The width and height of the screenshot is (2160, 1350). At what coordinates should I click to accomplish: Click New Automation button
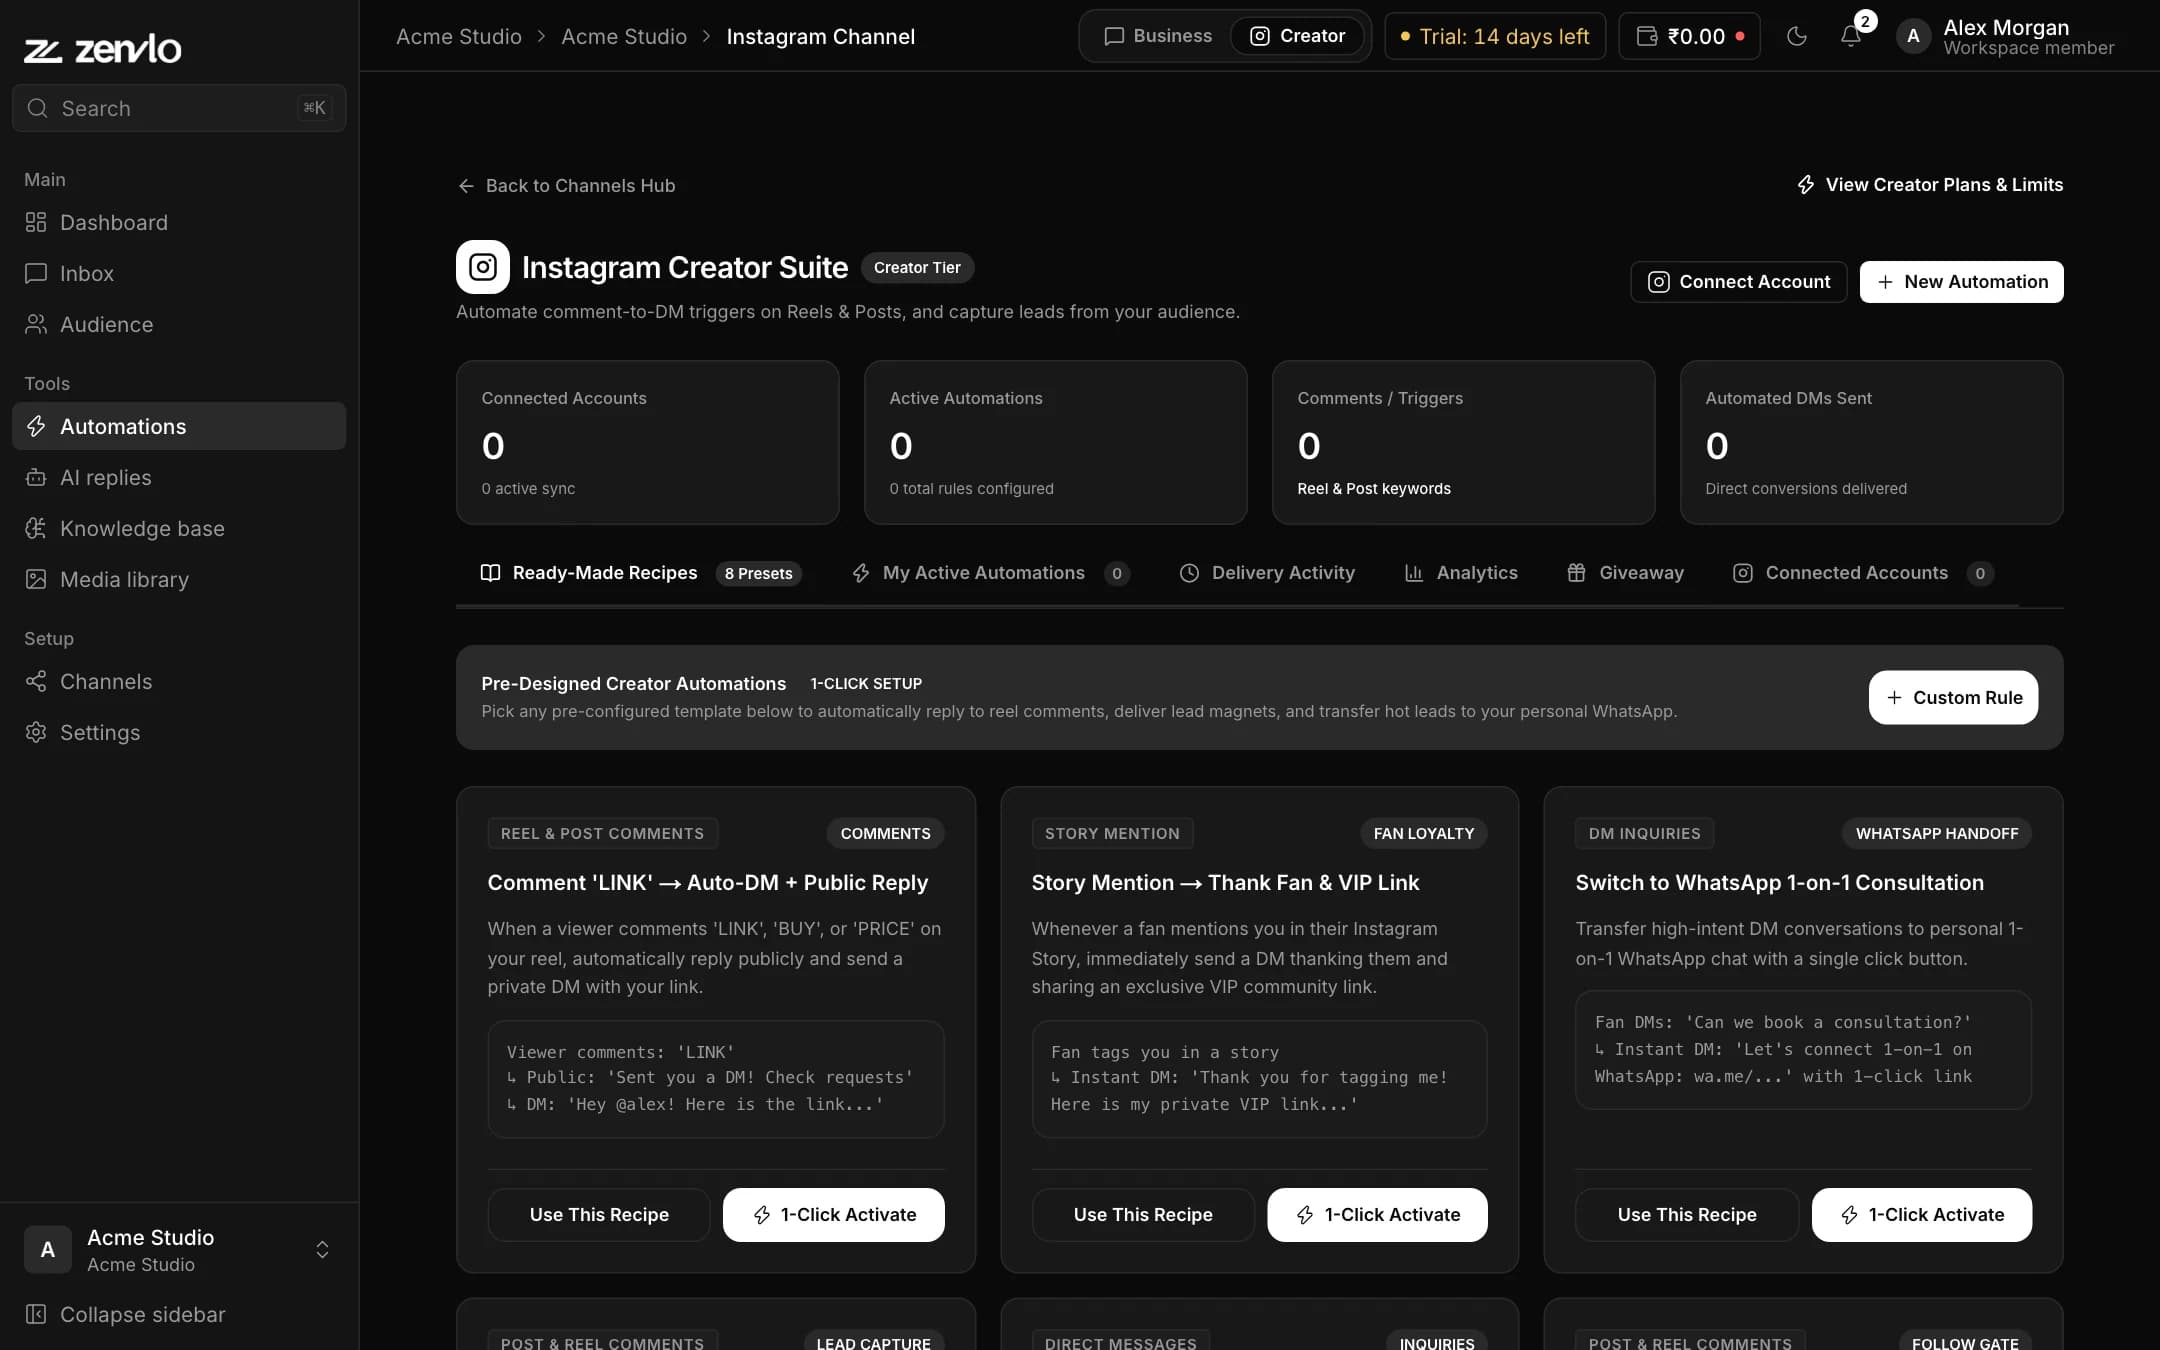pos(1962,282)
